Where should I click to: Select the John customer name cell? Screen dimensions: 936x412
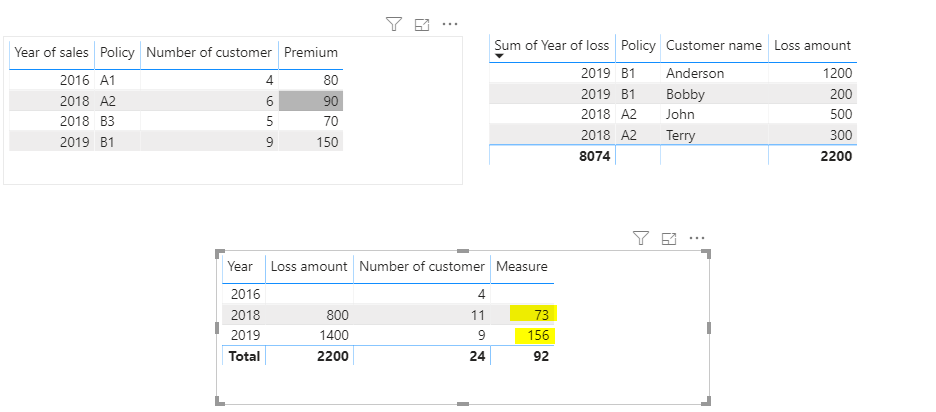tap(714, 115)
